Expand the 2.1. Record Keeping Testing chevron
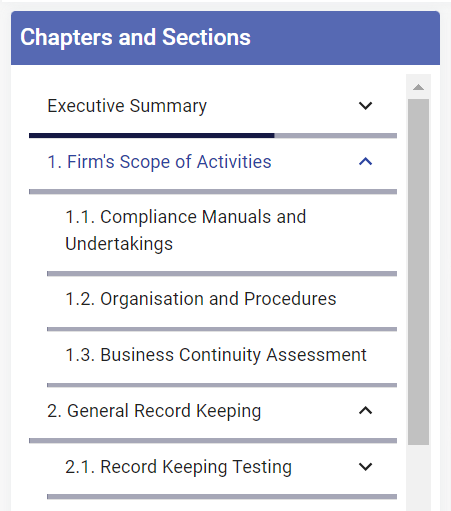Viewport: 451px width, 511px height. 365,466
